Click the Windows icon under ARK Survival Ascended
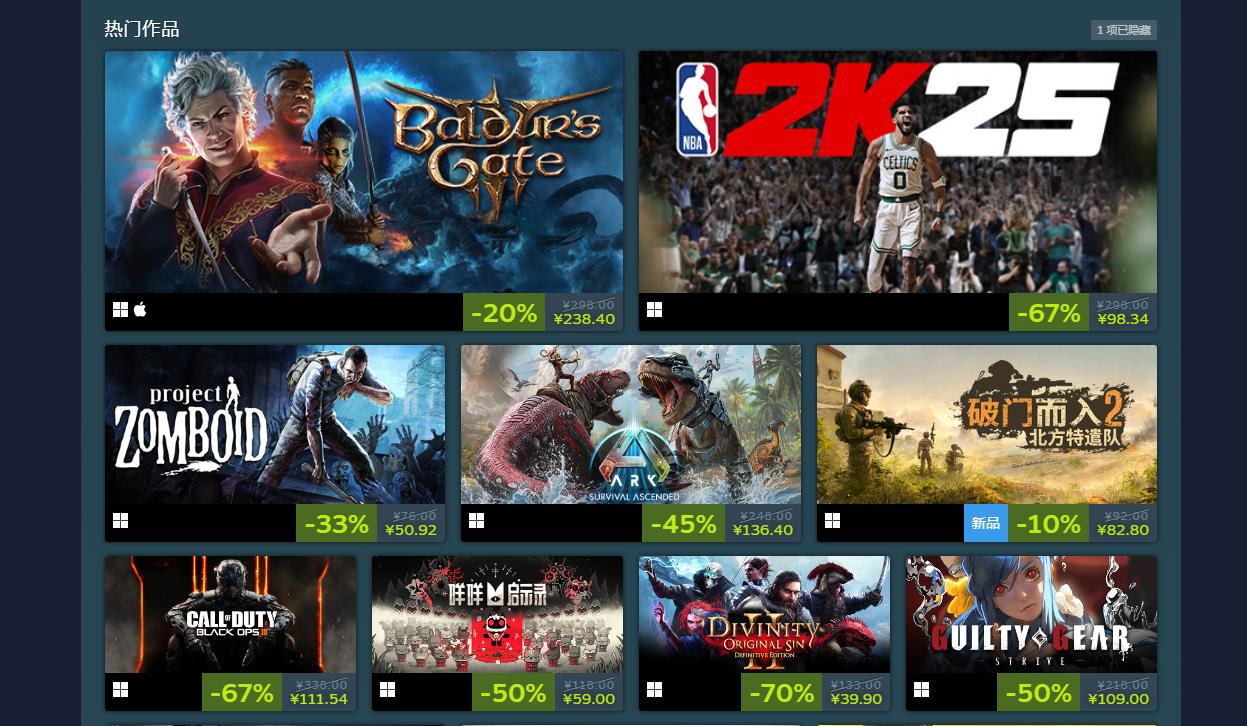The width and height of the screenshot is (1247, 726). click(476, 521)
